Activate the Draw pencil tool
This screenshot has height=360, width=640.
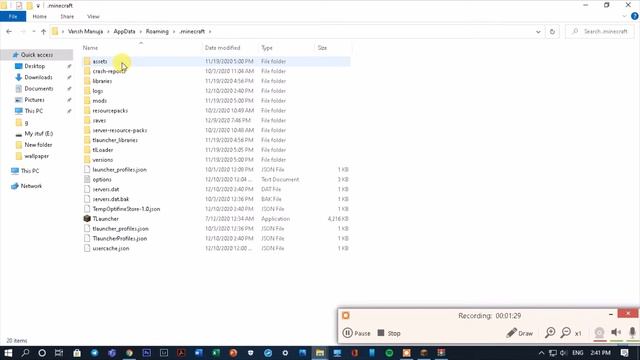point(519,333)
